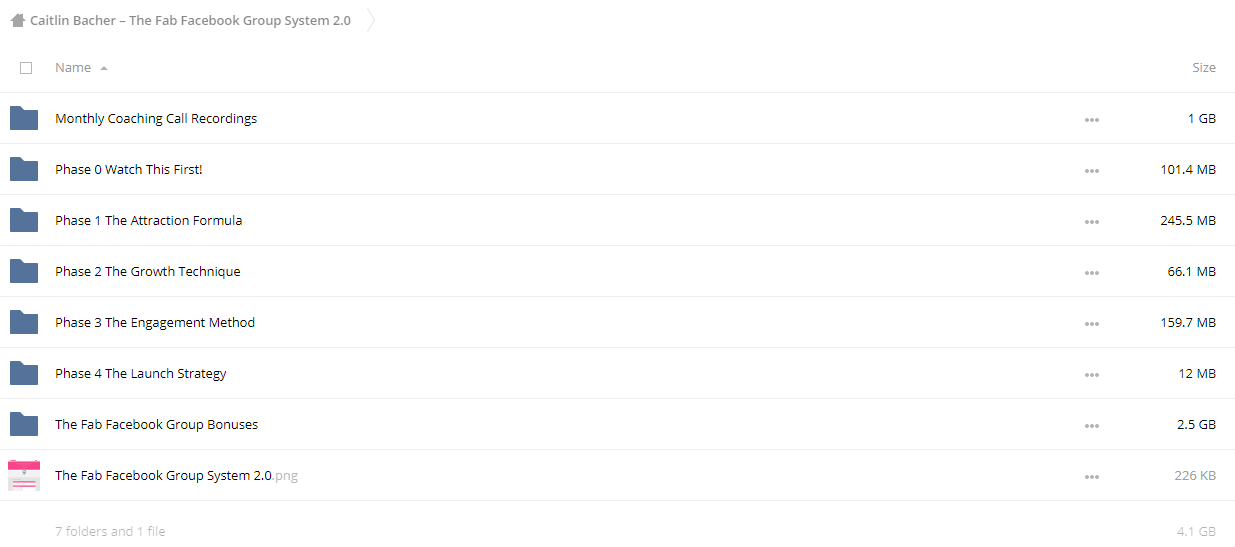Open the Monthly Coaching Call Recordings folder icon
This screenshot has height=547, width=1235.
(24, 118)
